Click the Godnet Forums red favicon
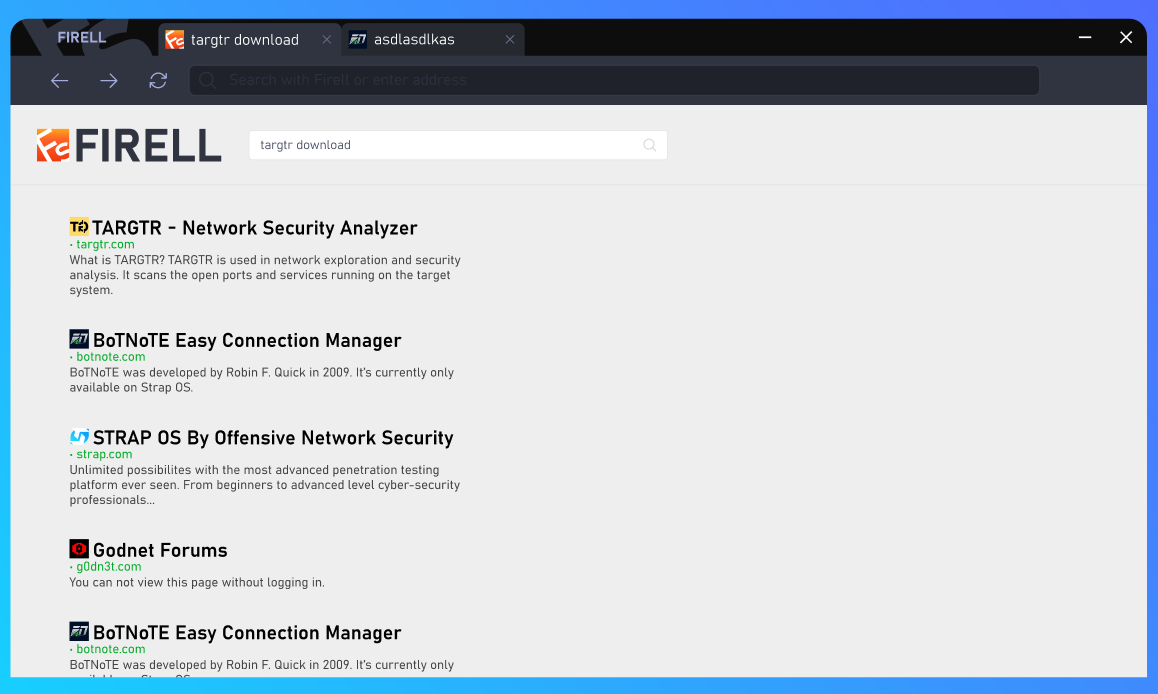The image size is (1158, 694). (x=78, y=548)
